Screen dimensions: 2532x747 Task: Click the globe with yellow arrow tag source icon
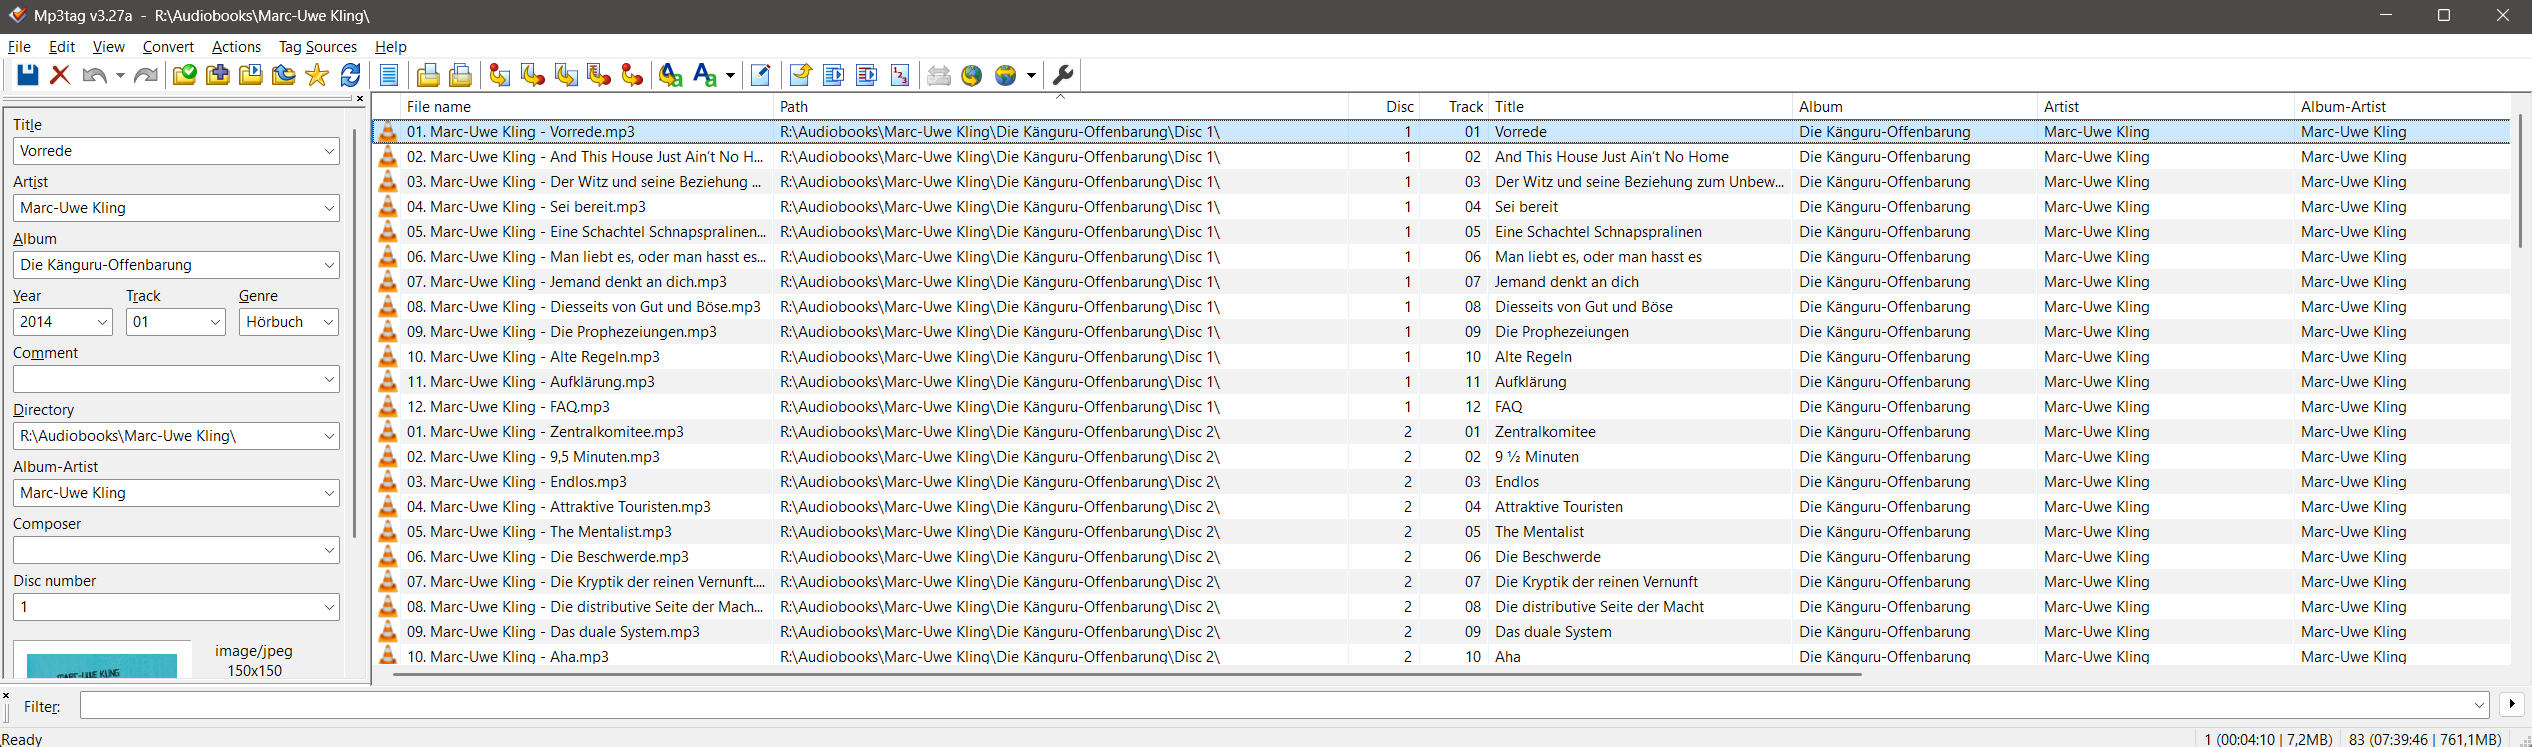coord(972,75)
